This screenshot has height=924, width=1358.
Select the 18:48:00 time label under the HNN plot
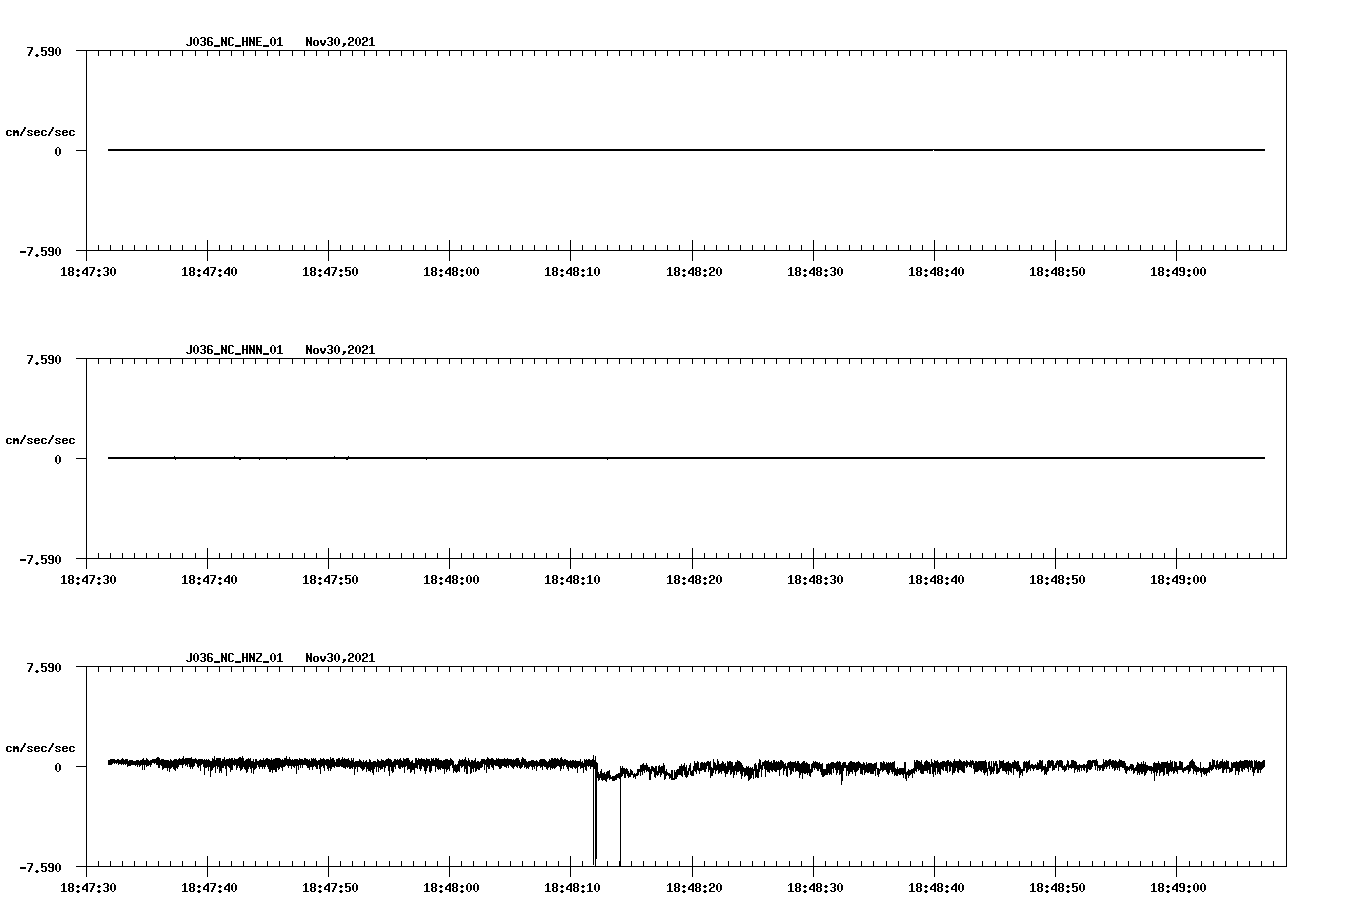coord(450,579)
